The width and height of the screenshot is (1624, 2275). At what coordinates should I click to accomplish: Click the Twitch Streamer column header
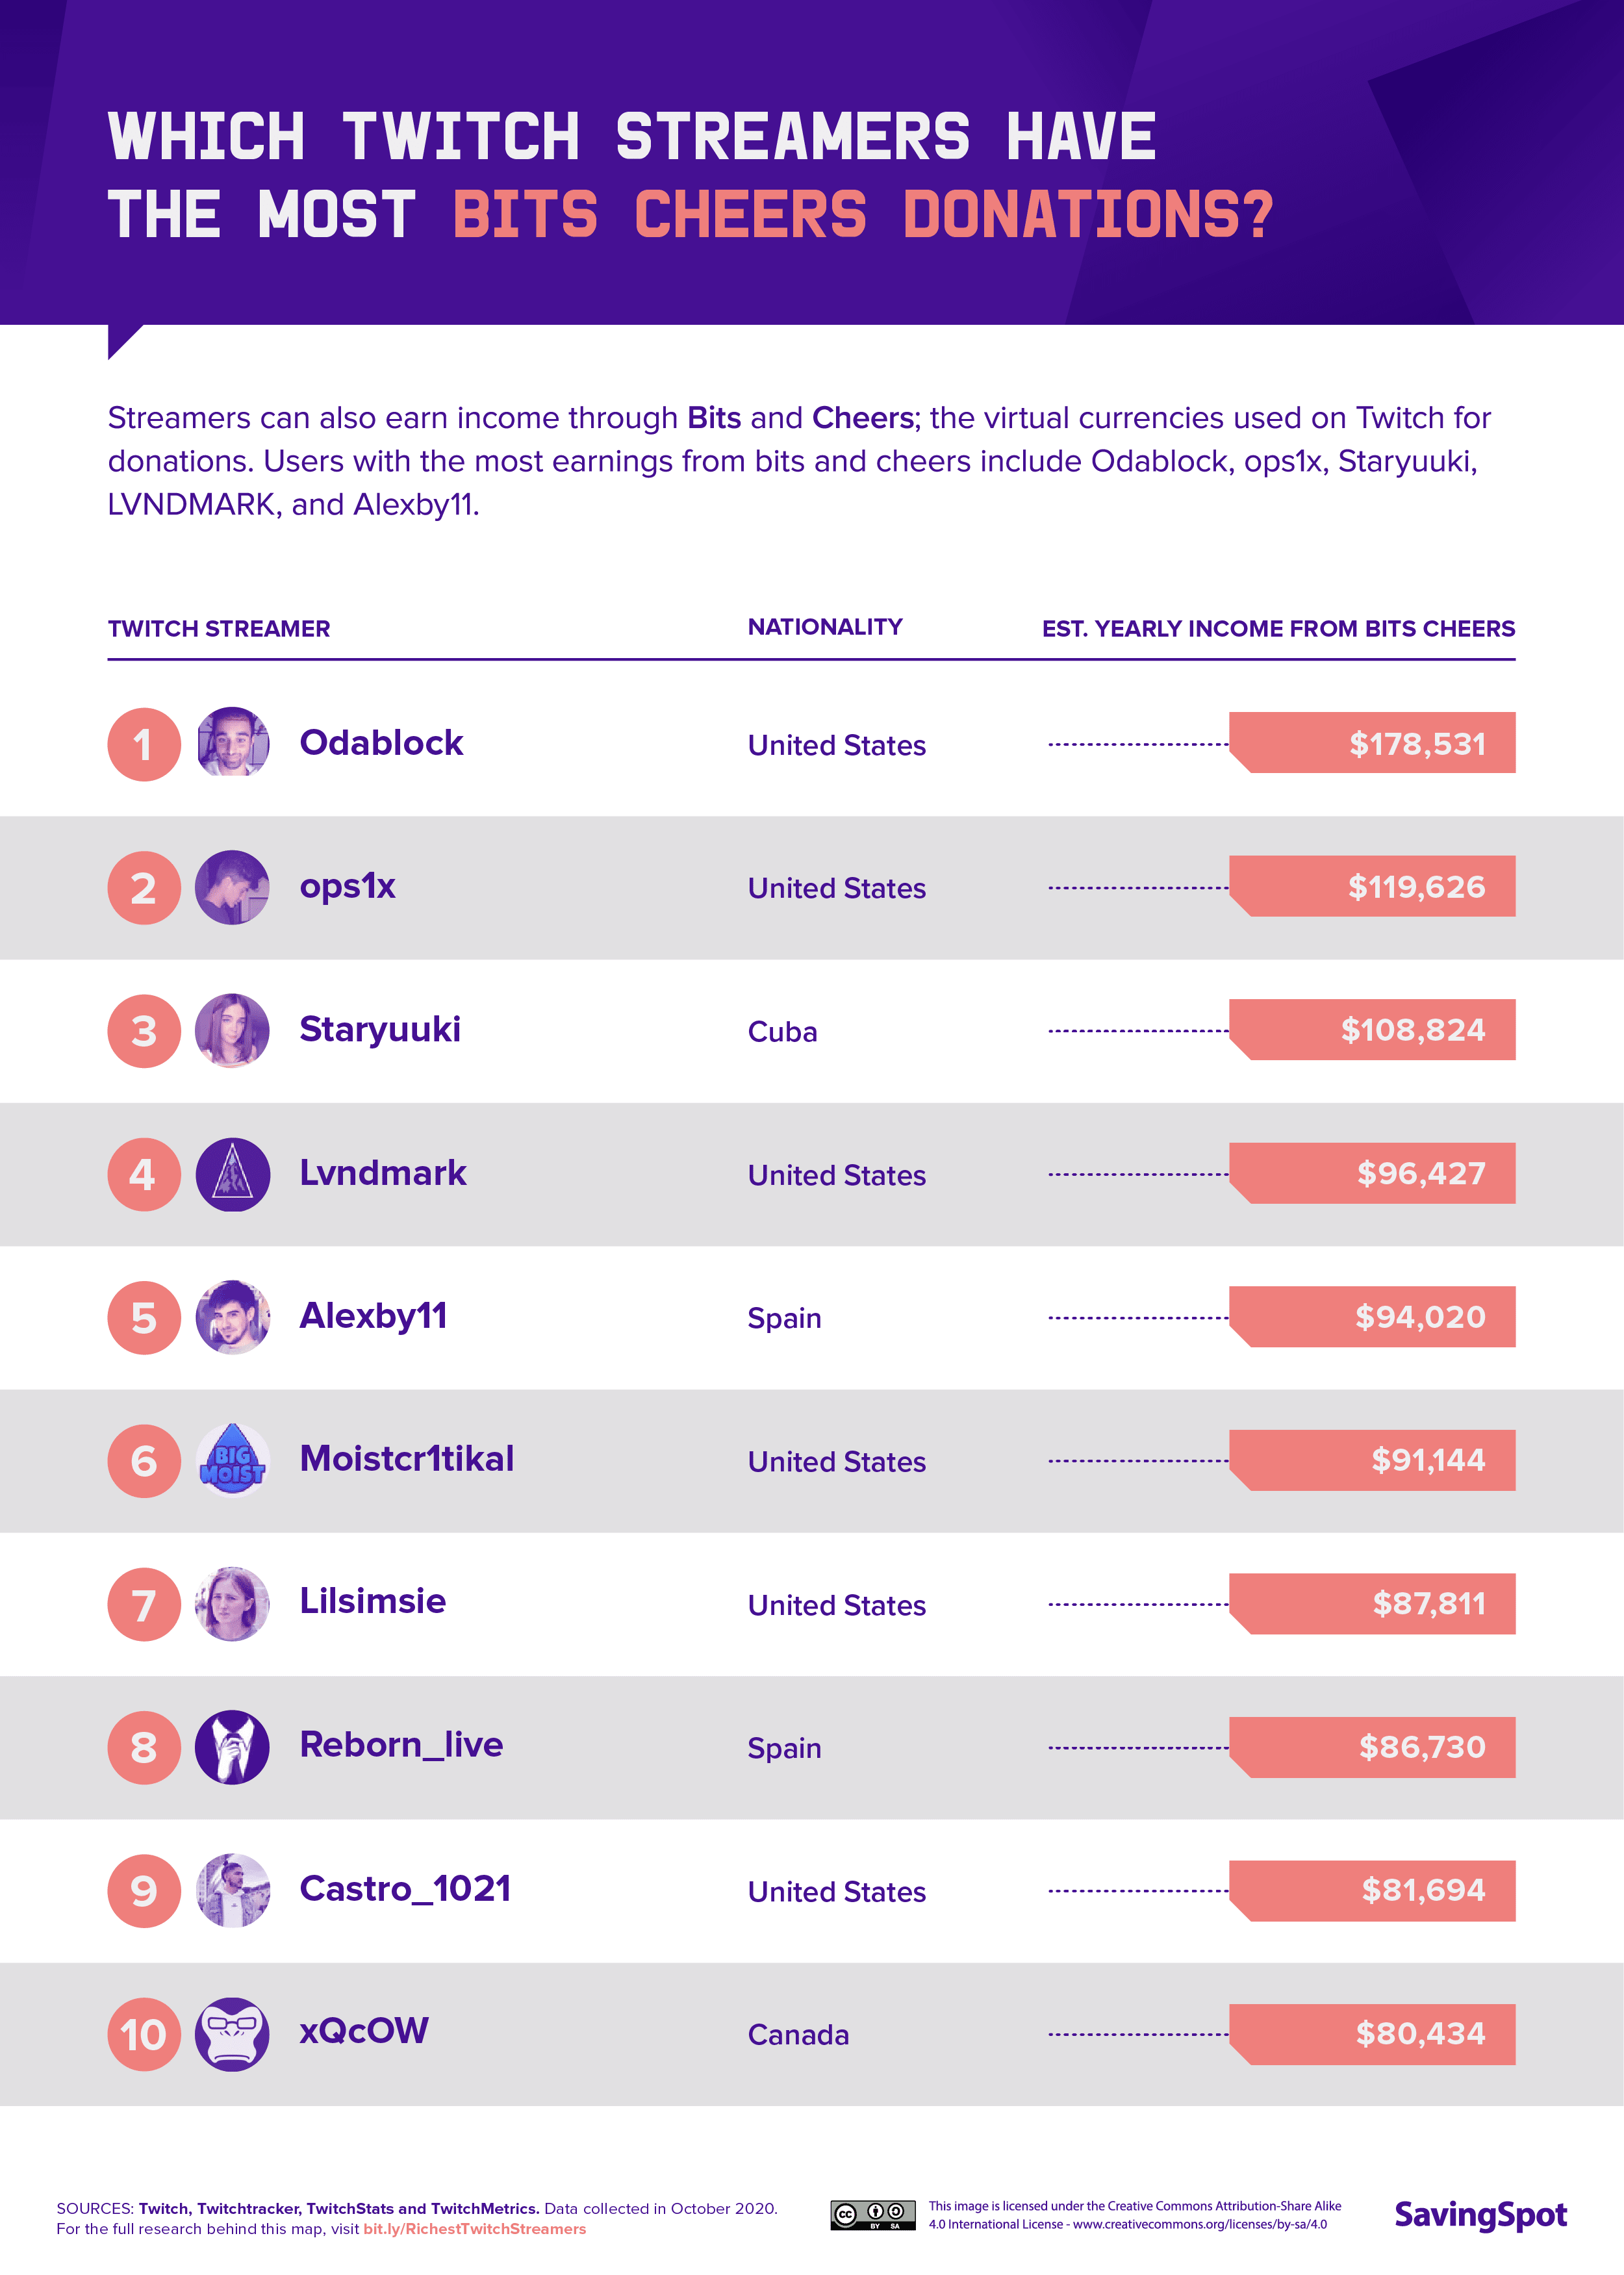(x=219, y=629)
